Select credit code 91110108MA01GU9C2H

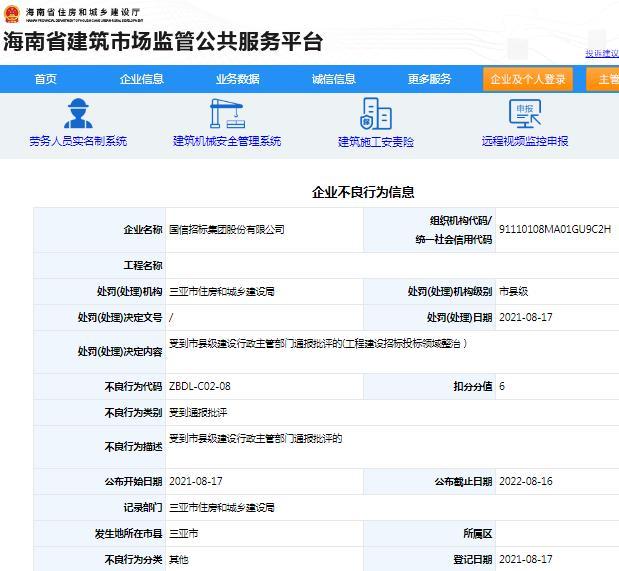[x=555, y=229]
